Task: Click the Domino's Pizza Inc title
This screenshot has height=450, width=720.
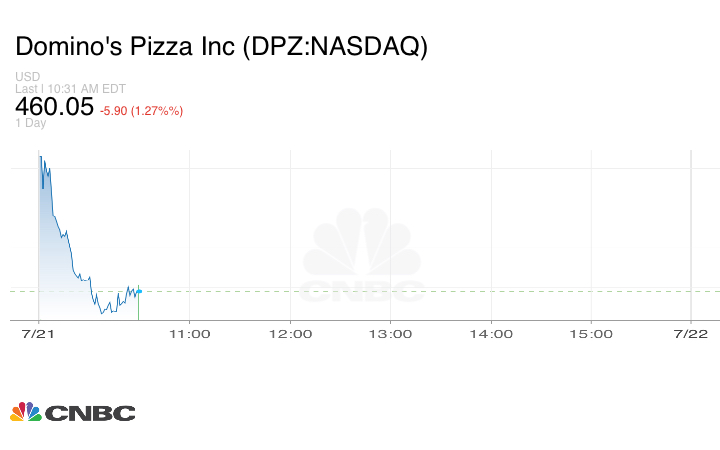Action: pos(220,47)
